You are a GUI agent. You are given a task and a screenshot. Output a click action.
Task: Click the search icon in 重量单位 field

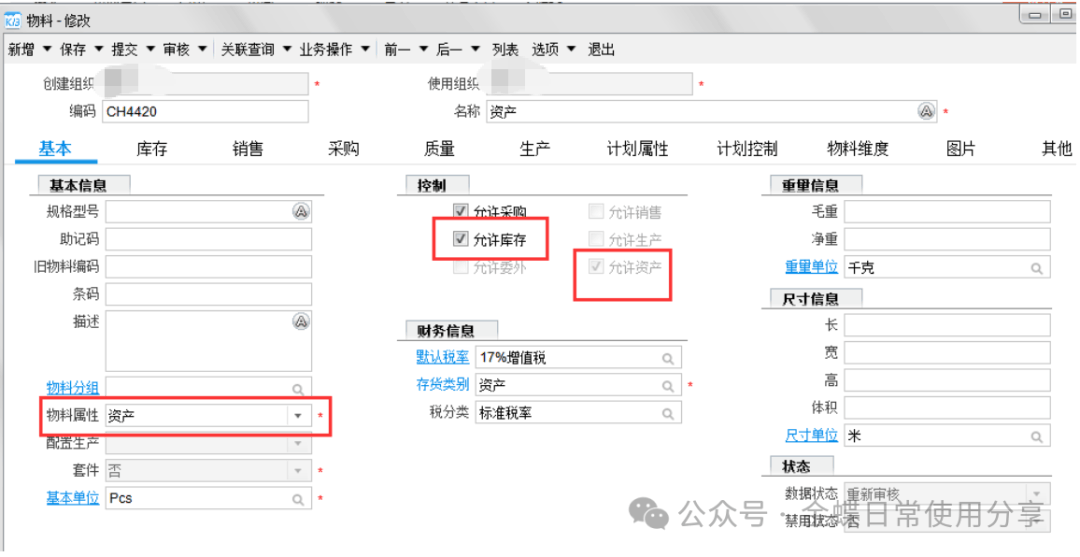click(x=1037, y=268)
